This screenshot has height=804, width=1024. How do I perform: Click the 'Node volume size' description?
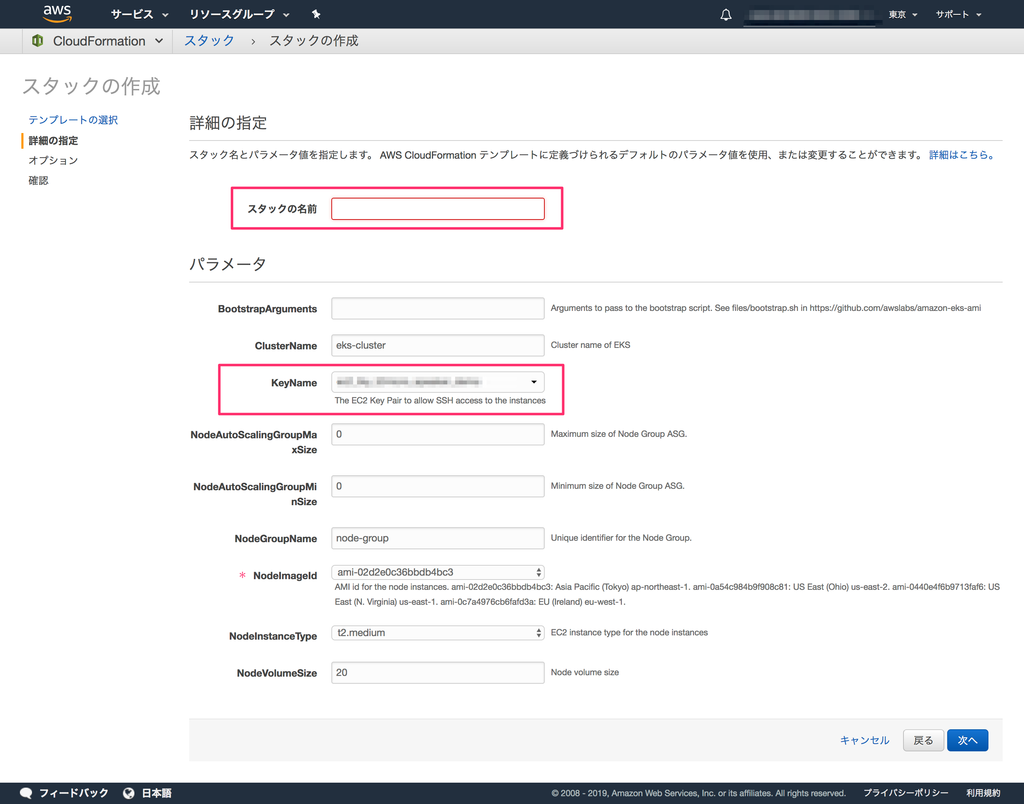tap(584, 672)
